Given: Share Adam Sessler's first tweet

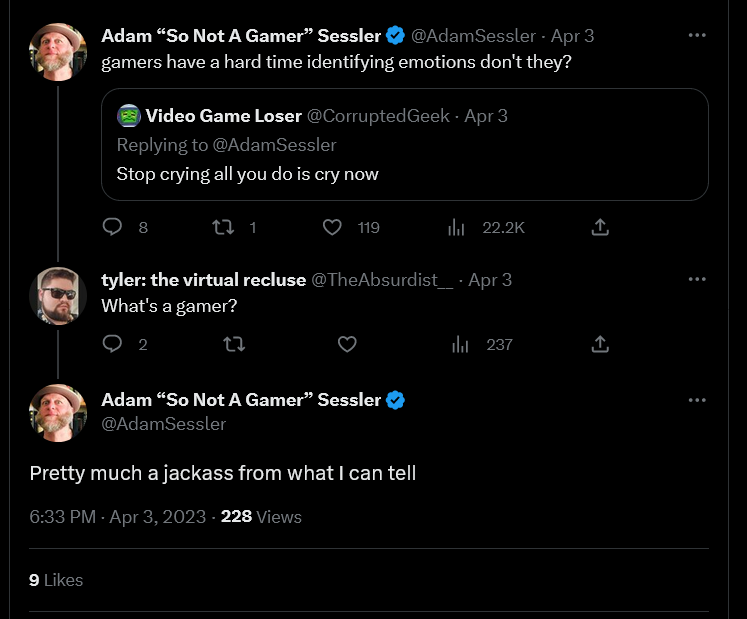Looking at the screenshot, I should [600, 227].
